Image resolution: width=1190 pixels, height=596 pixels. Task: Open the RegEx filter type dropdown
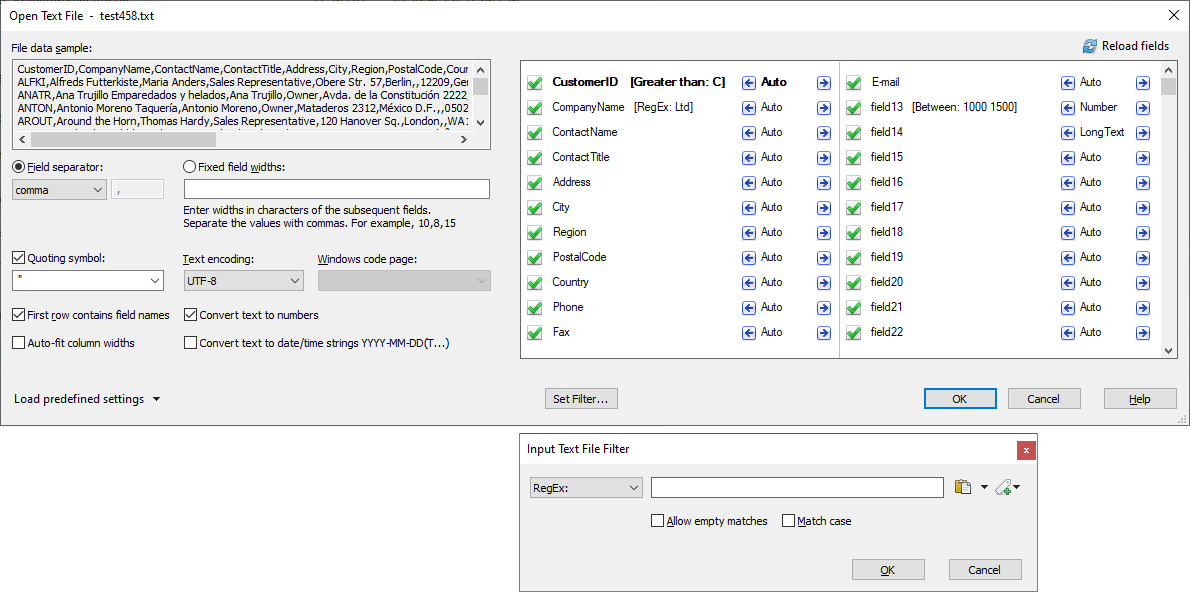[586, 488]
